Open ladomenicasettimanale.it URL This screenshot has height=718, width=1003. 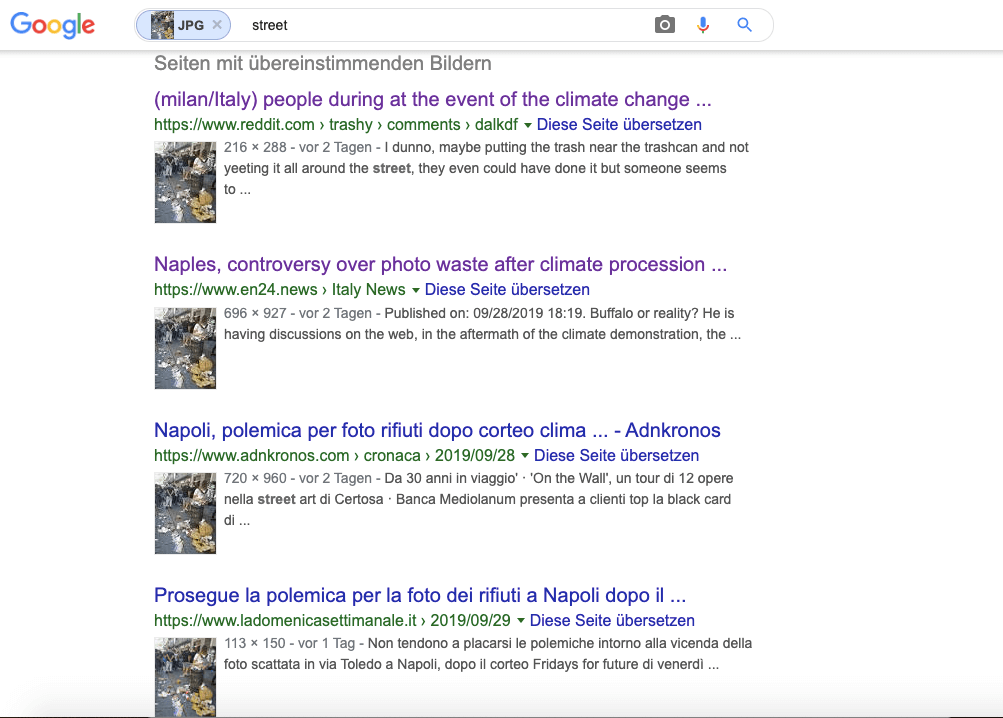pos(332,620)
